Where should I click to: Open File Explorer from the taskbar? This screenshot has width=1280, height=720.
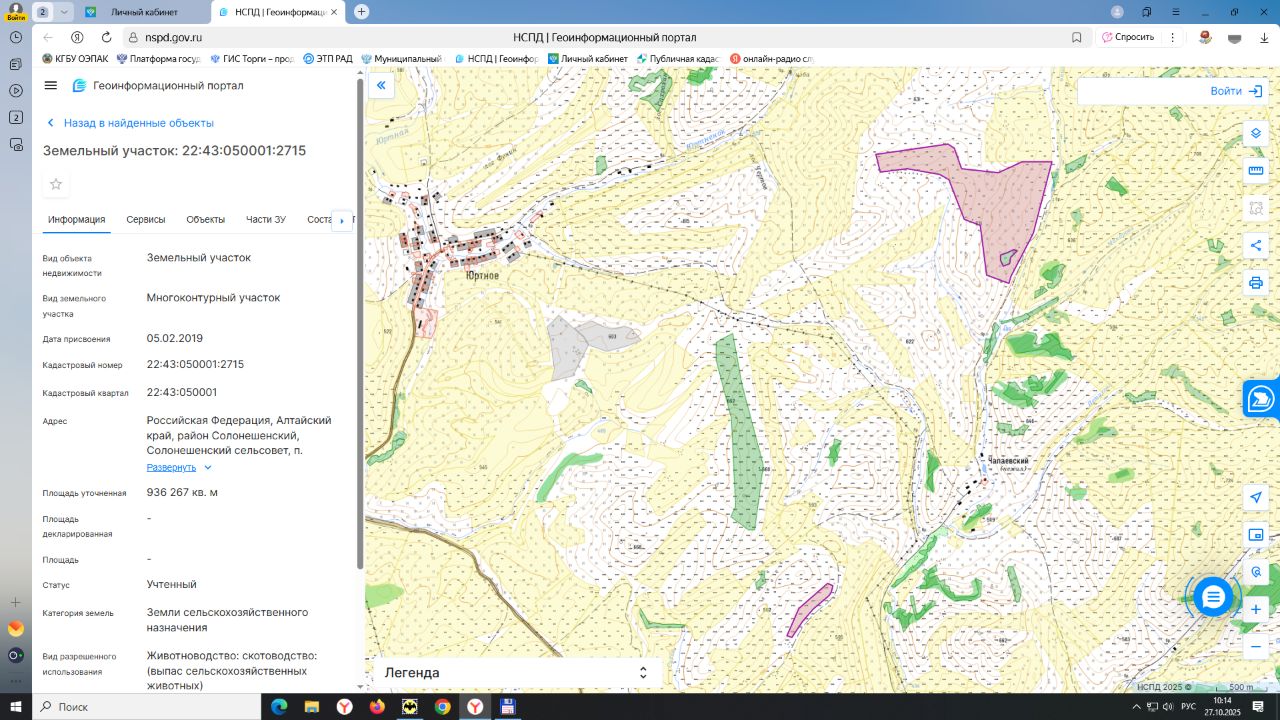312,707
